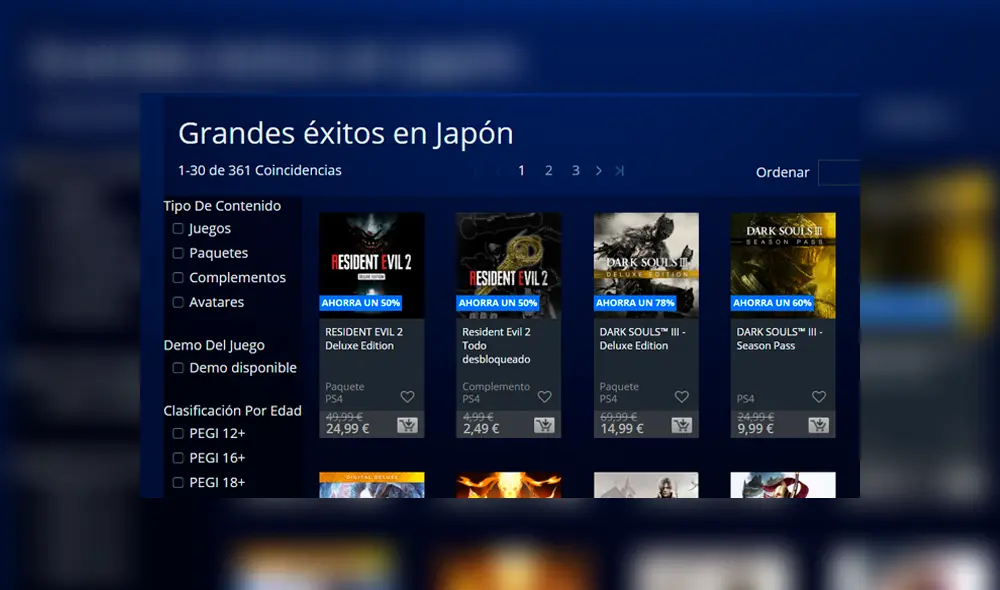Check the PEGI 18+ age rating filter
The width and height of the screenshot is (1000, 590).
(179, 482)
